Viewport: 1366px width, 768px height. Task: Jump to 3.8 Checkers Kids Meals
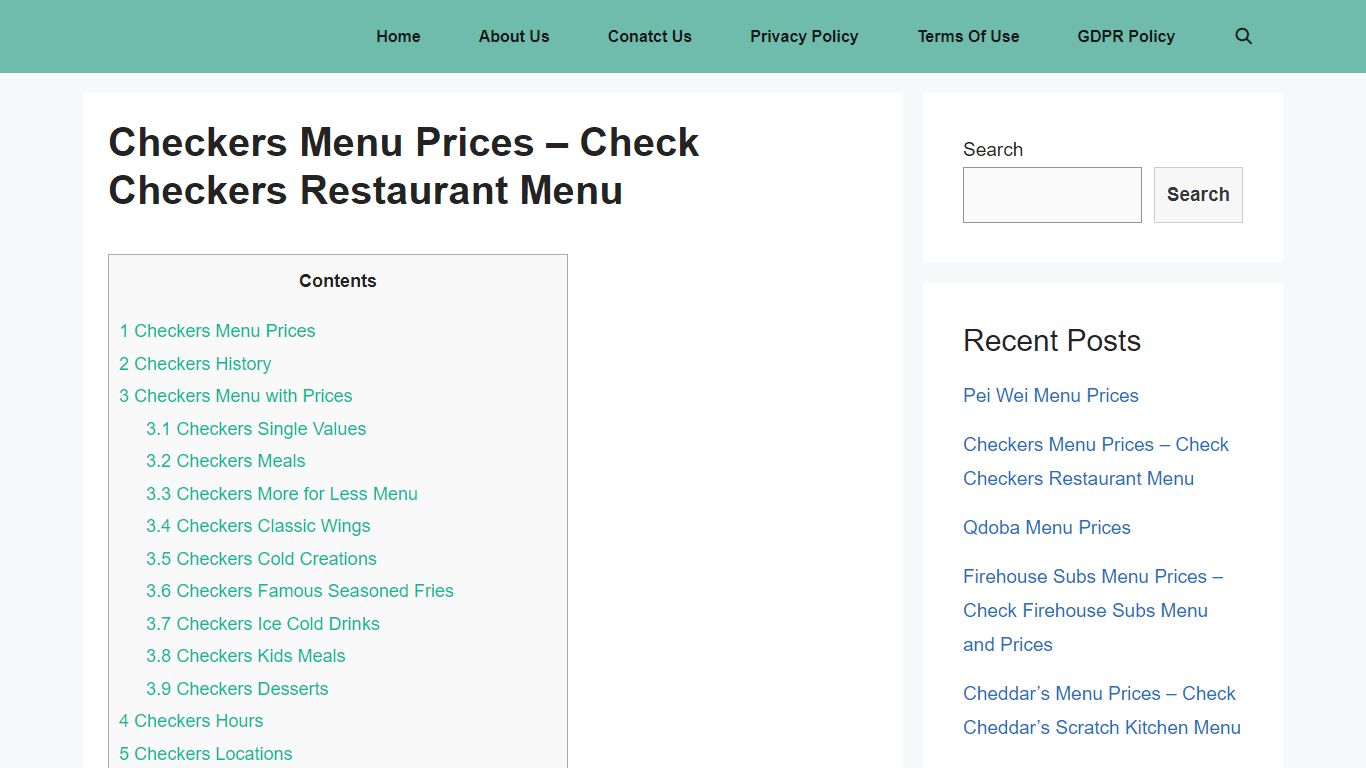point(246,656)
